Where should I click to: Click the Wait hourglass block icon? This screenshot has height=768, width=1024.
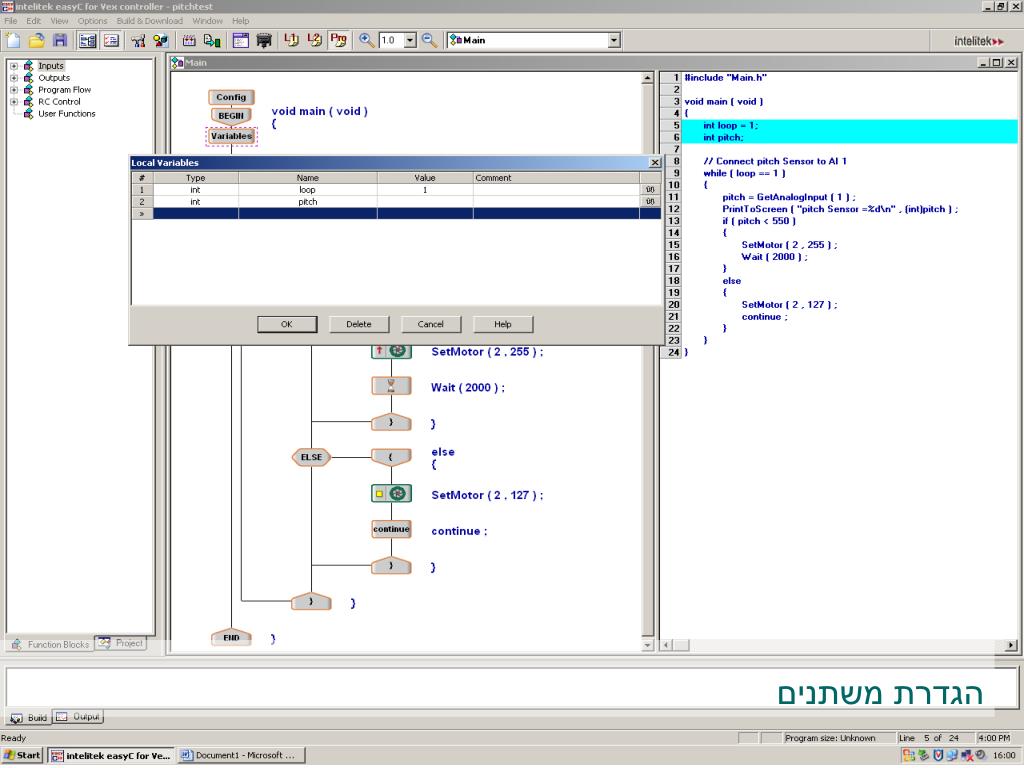(391, 386)
